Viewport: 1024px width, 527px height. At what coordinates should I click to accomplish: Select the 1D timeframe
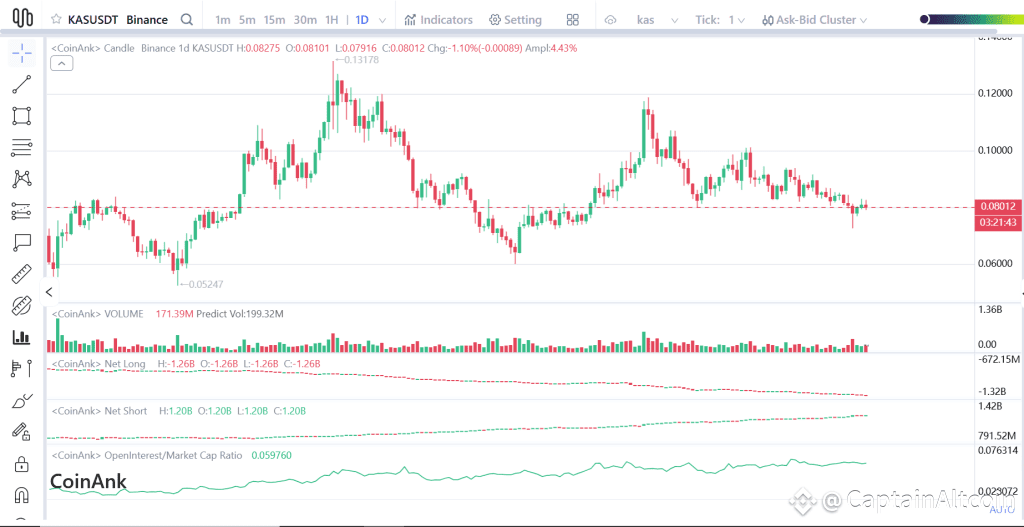click(x=362, y=20)
